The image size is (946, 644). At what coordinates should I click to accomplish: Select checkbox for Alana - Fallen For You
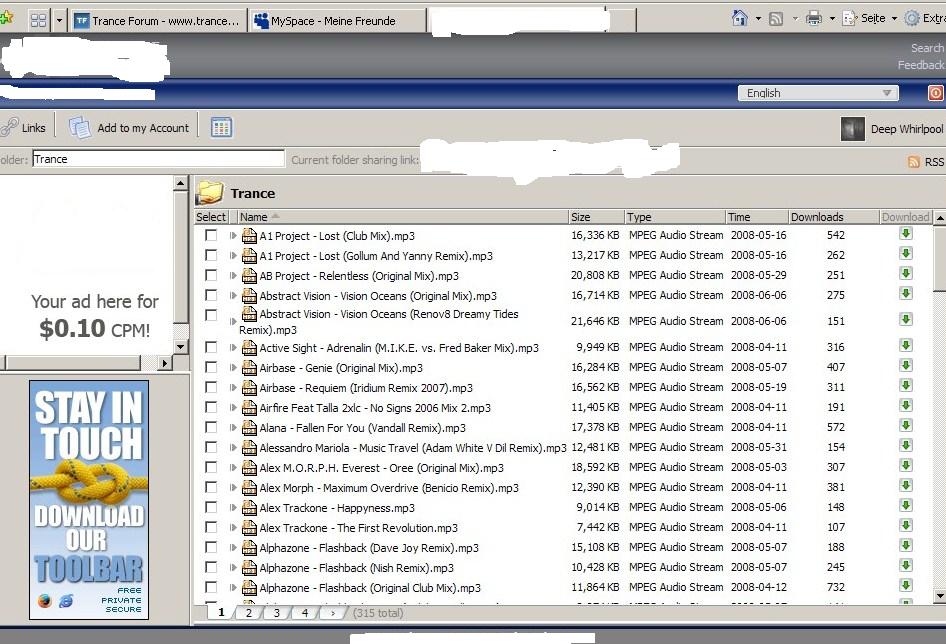211,427
